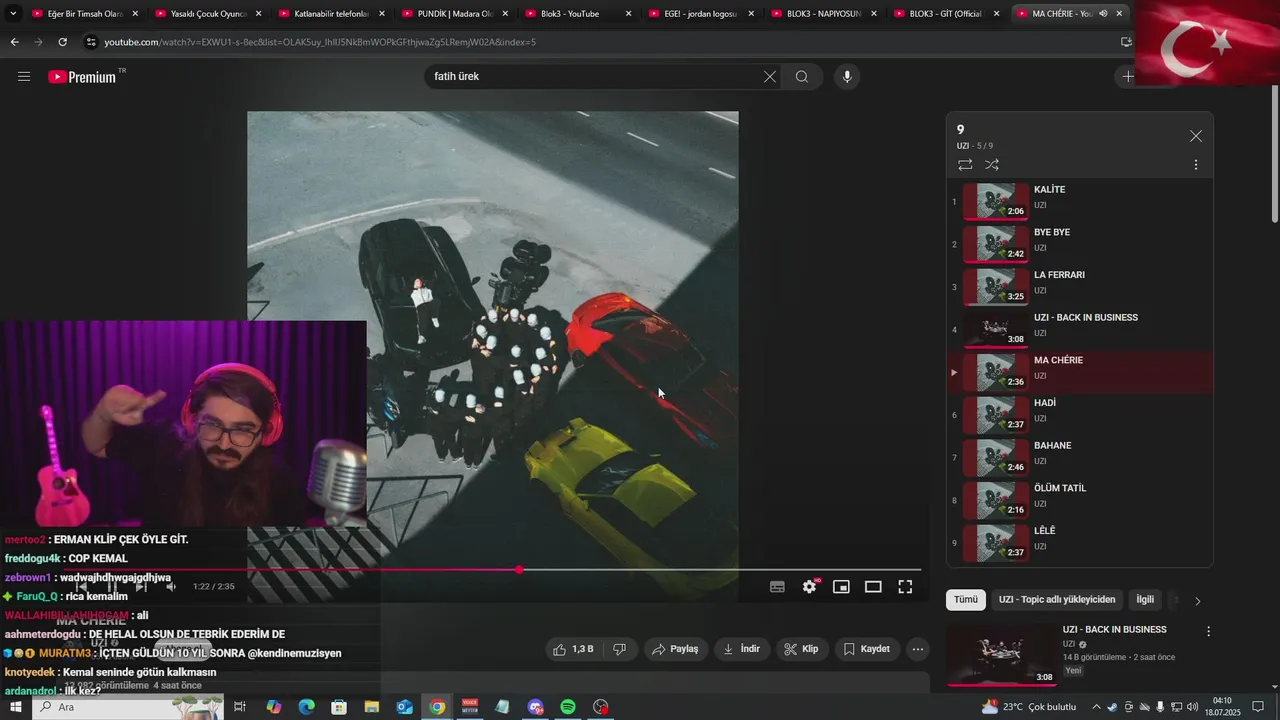Open Microsoft Edge from the taskbar
The image size is (1280, 720).
coord(306,707)
